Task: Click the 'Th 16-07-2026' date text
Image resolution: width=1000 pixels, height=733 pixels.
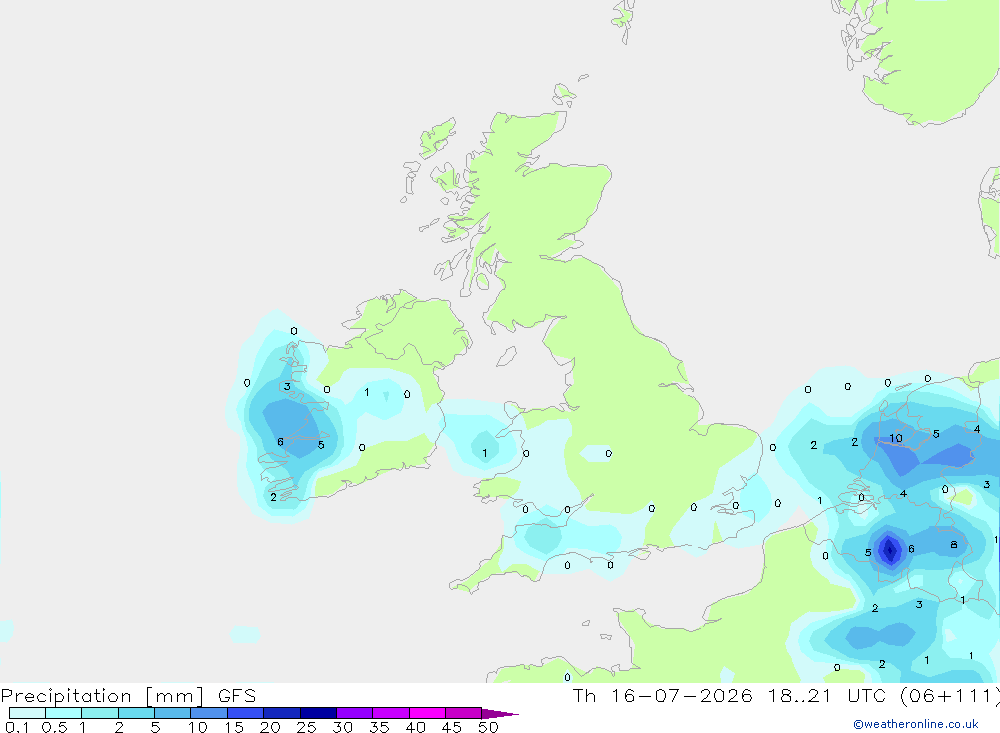Action: pos(662,695)
